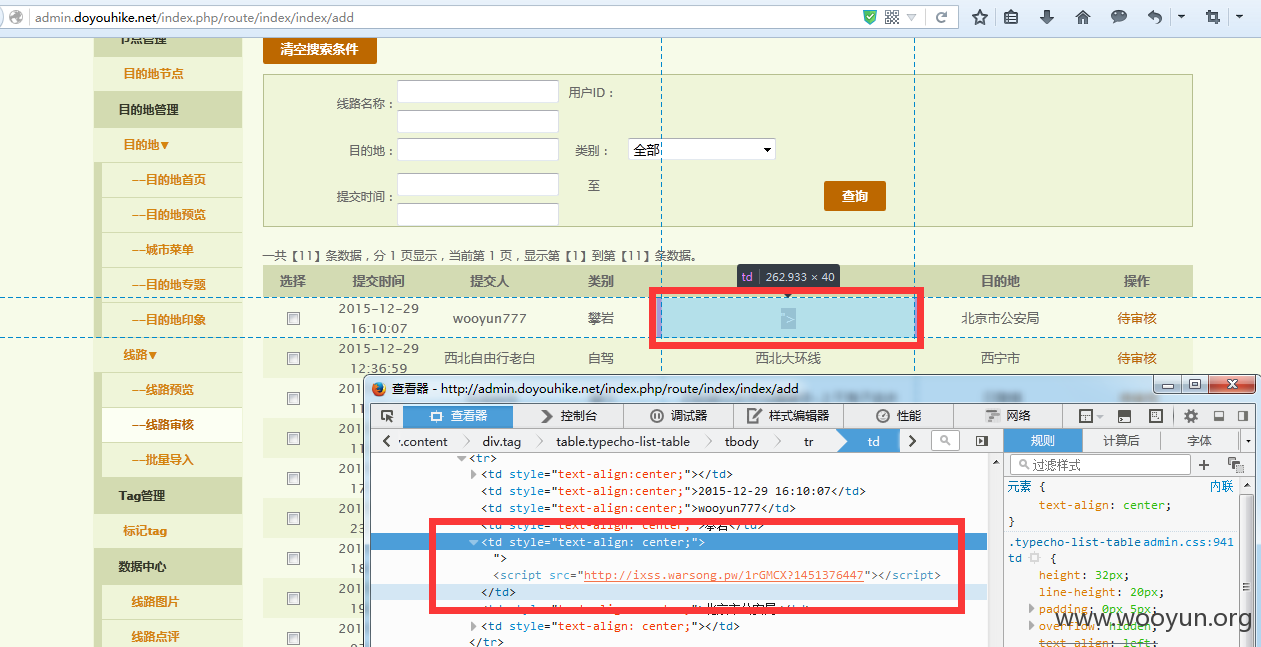This screenshot has height=647, width=1261.
Task: Switch to the 控制台 devtools tab
Action: 568,416
